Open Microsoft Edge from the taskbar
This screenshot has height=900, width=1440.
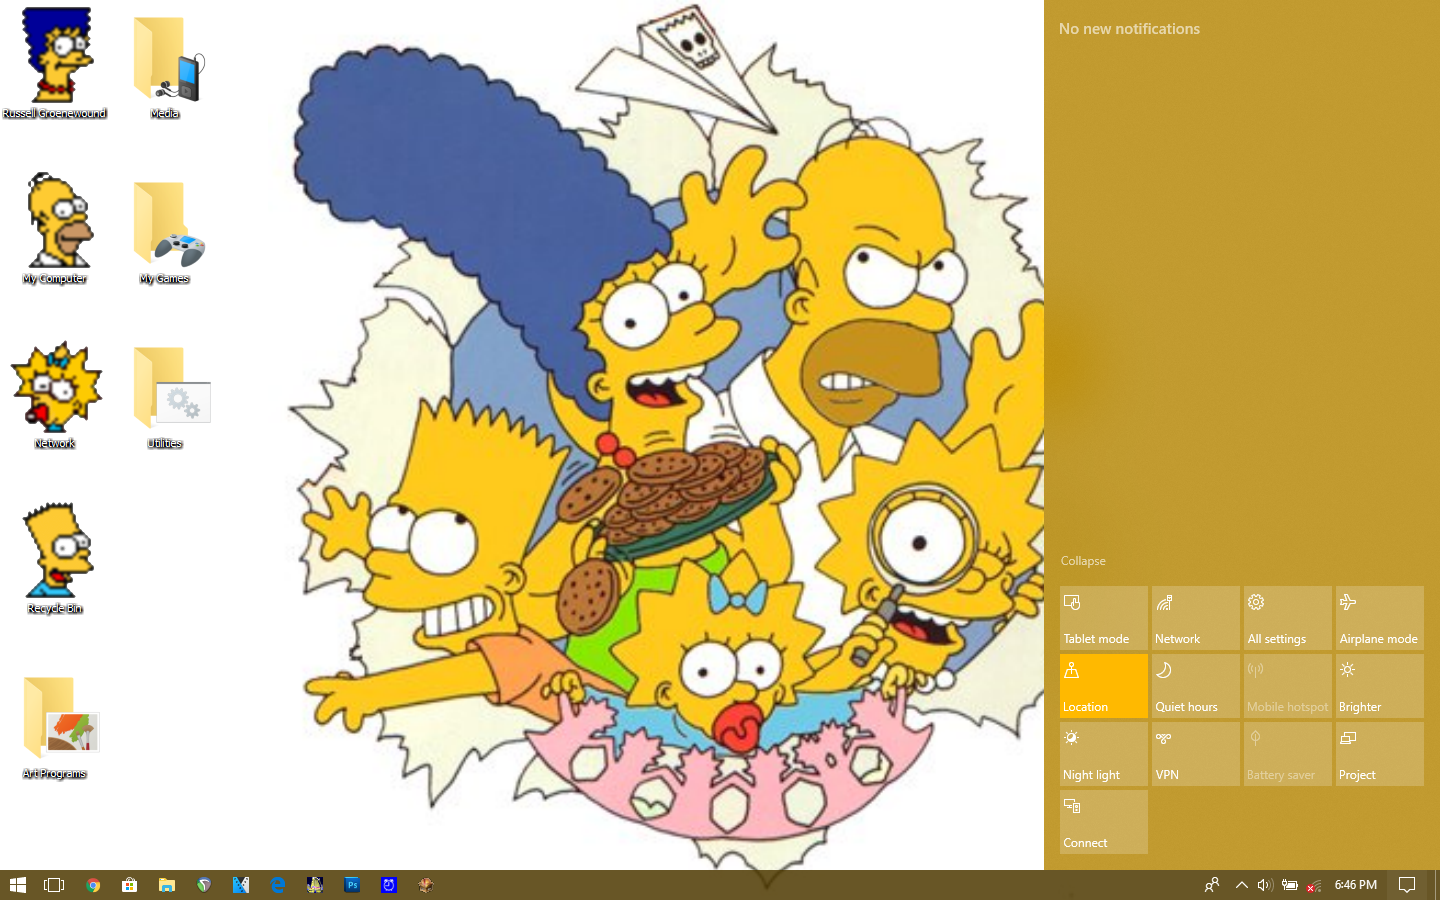point(278,885)
